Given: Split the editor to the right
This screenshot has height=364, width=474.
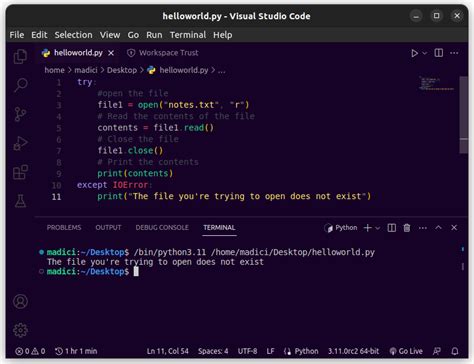Looking at the screenshot, I should [439, 53].
